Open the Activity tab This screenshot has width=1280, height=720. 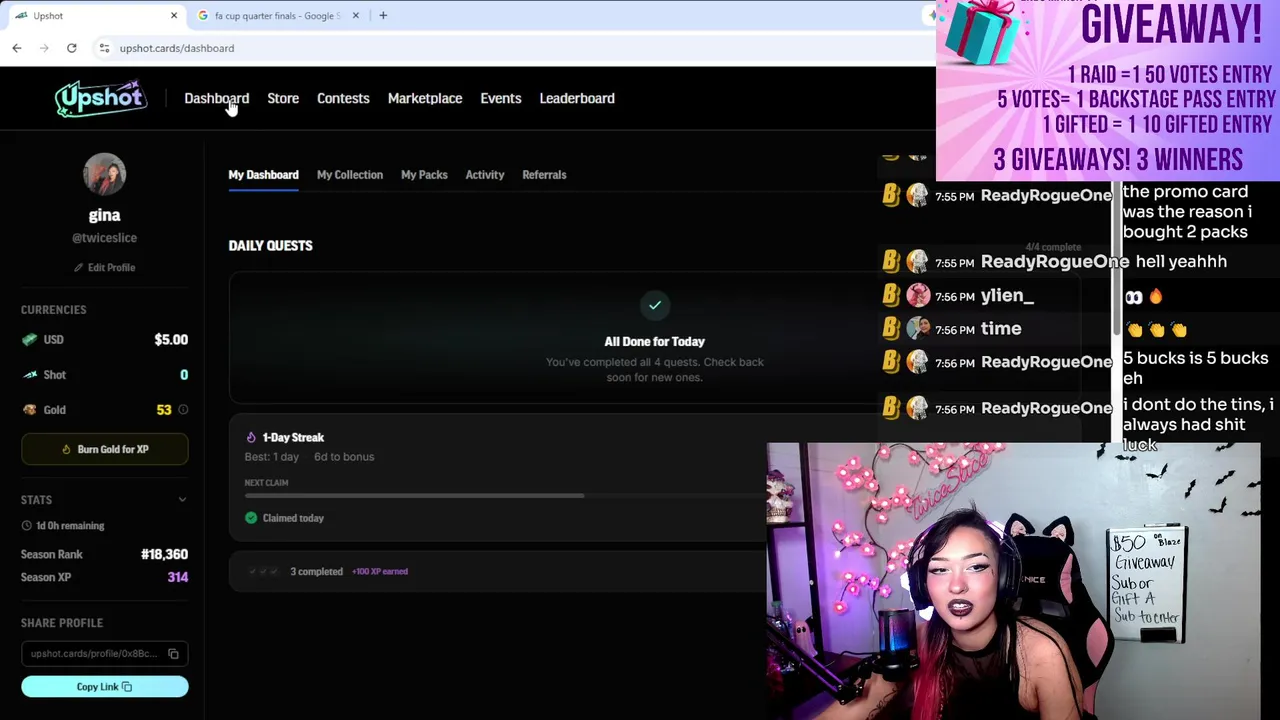click(x=485, y=175)
